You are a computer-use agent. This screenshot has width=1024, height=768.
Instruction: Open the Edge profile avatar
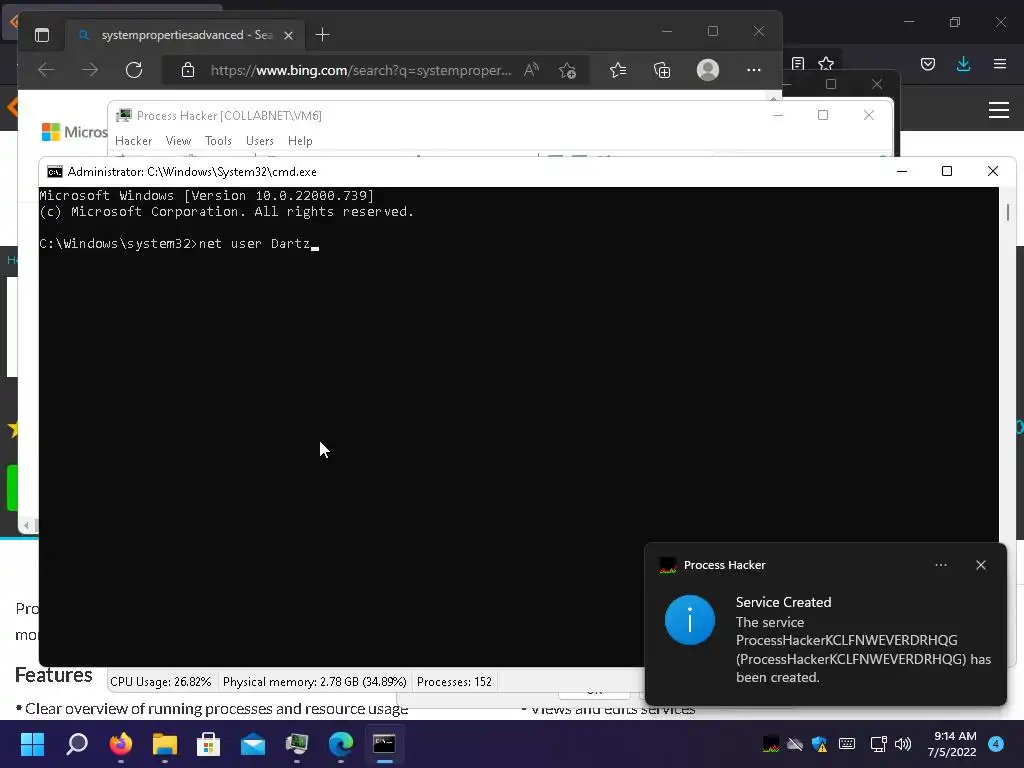[x=708, y=70]
